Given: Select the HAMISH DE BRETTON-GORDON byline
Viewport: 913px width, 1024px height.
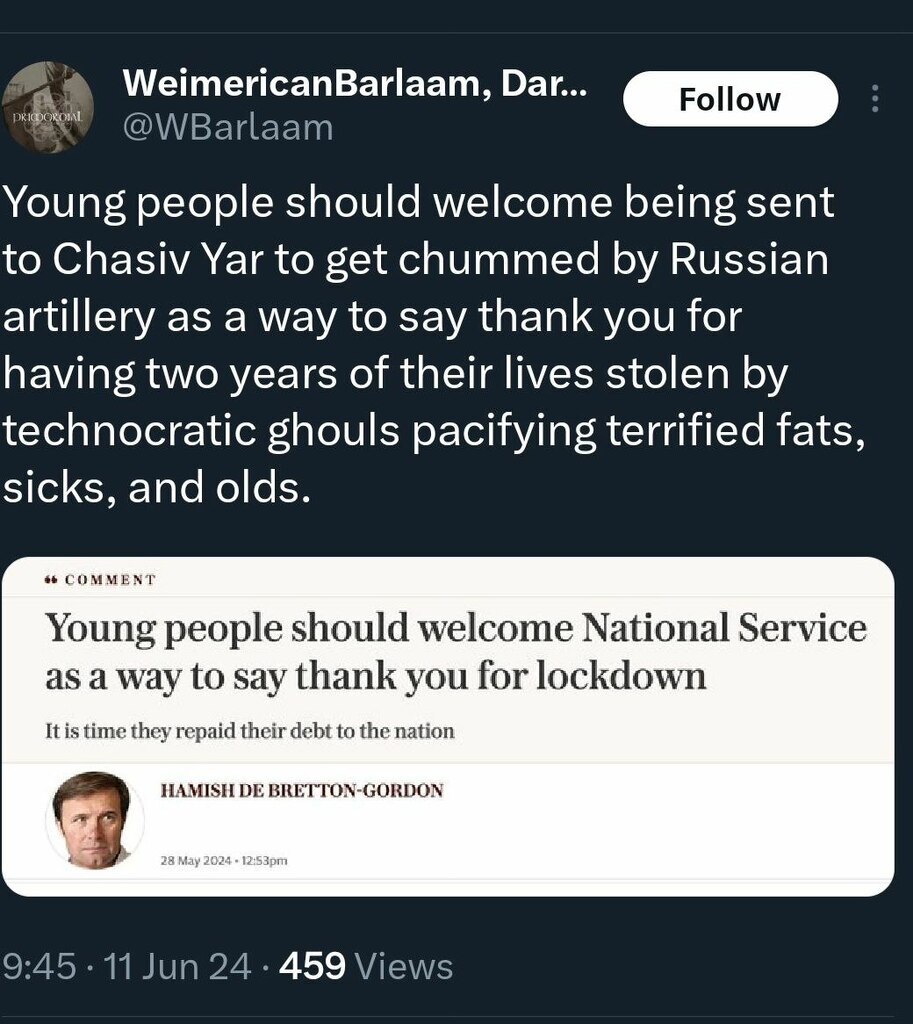Looking at the screenshot, I should [301, 791].
